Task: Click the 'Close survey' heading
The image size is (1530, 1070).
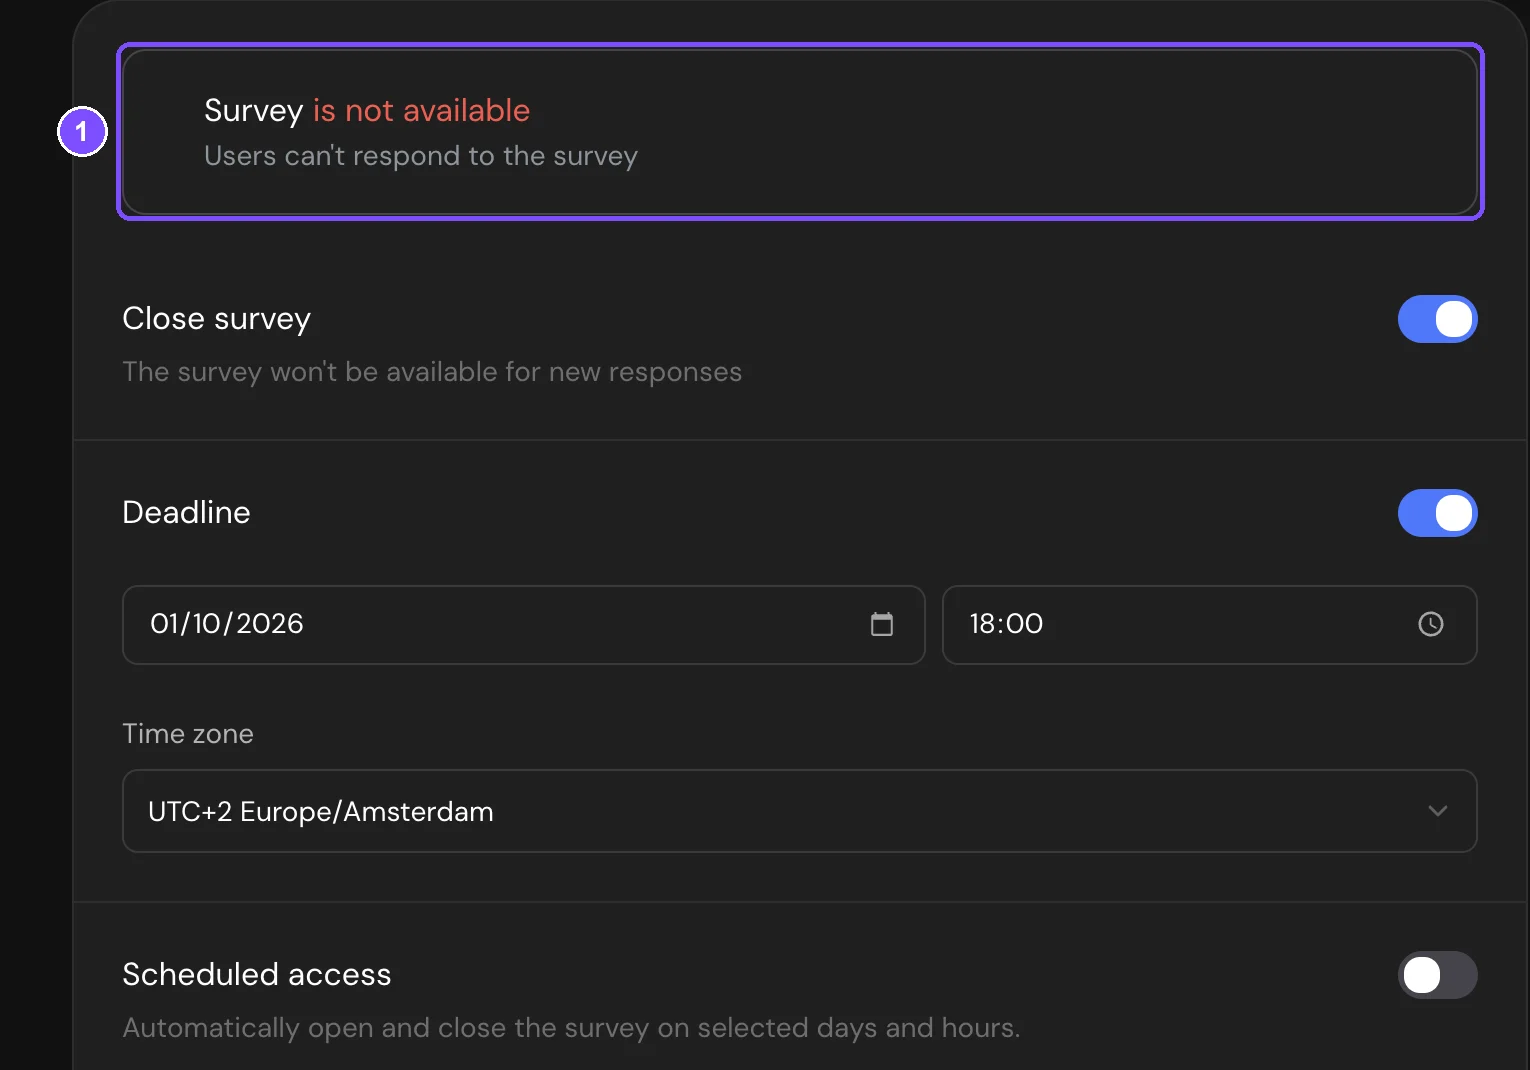Action: tap(216, 318)
